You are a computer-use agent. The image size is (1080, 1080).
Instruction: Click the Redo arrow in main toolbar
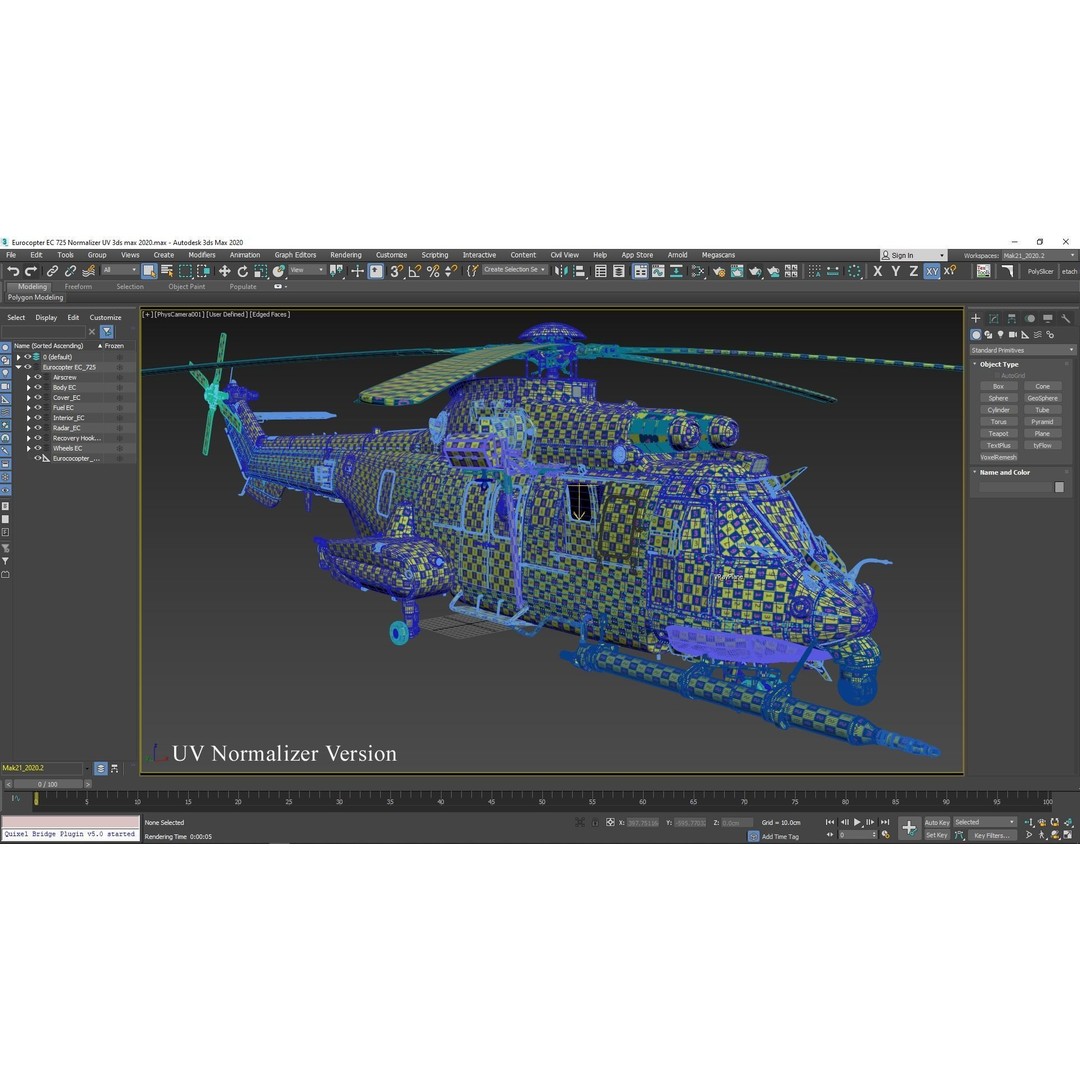(x=31, y=271)
